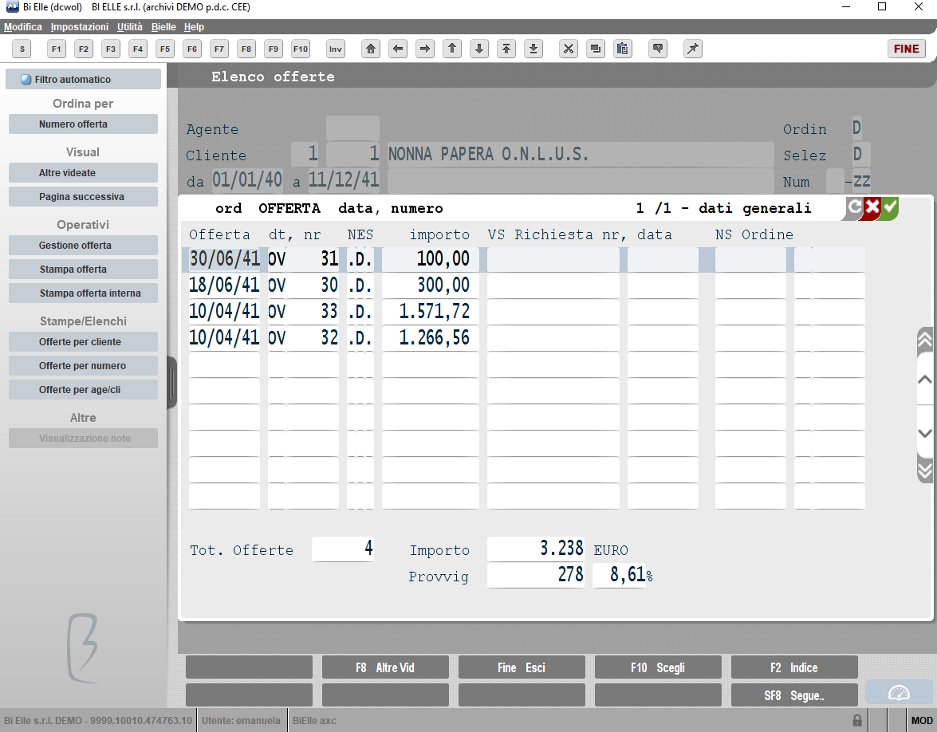Click the left arrow toolbar icon
This screenshot has height=732, width=937.
click(398, 49)
